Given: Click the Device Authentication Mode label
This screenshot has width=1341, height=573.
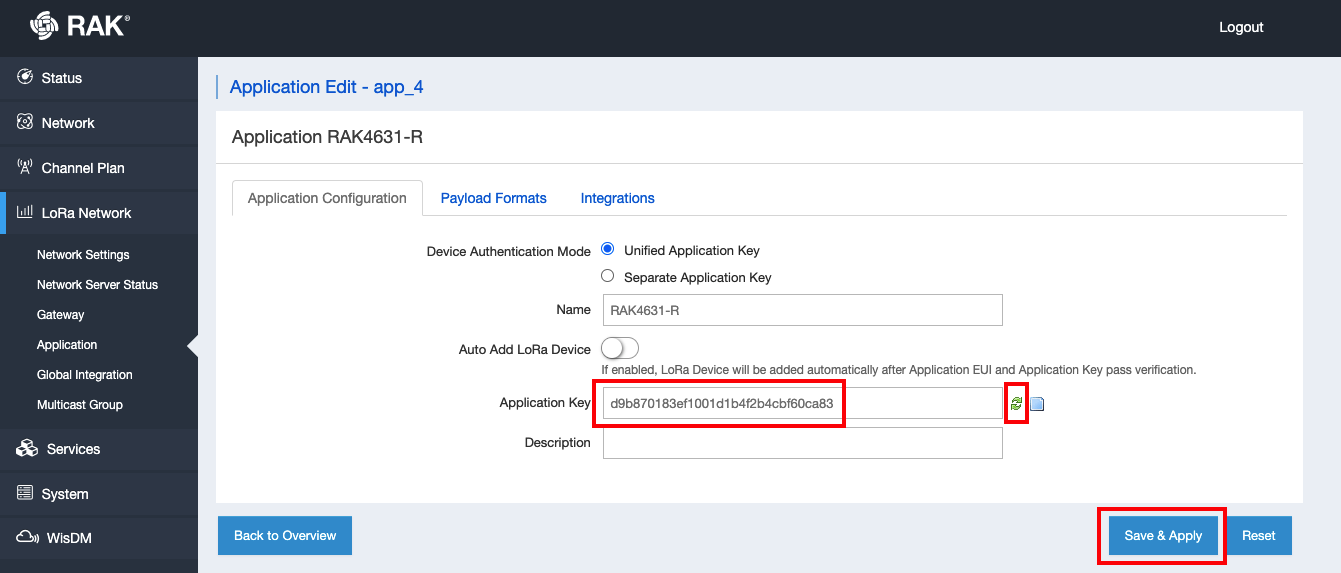Looking at the screenshot, I should tap(509, 251).
